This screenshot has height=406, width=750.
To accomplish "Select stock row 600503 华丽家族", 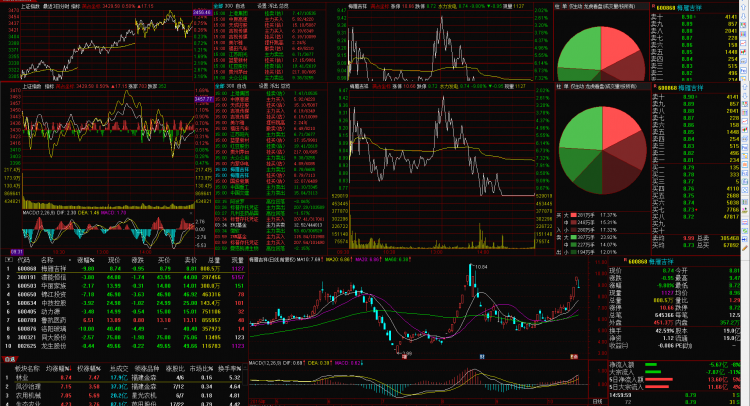I will click(x=124, y=285).
